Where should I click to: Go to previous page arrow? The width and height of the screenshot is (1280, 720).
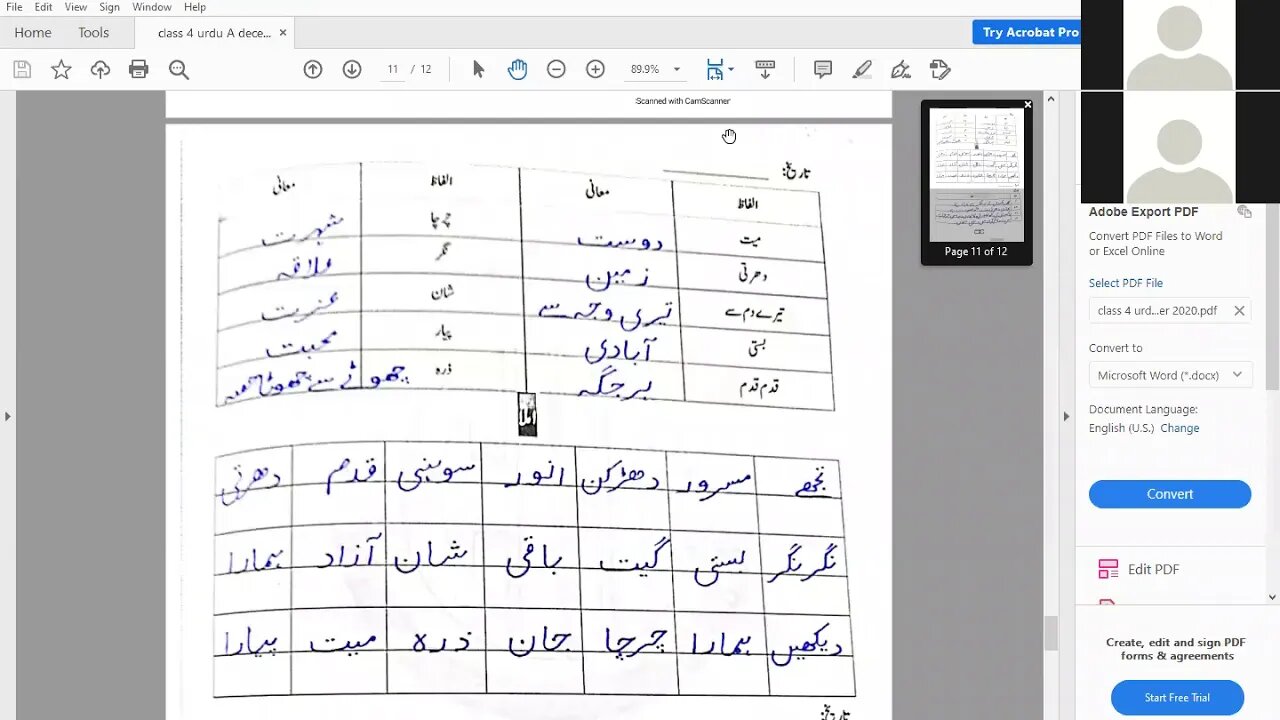click(x=313, y=69)
